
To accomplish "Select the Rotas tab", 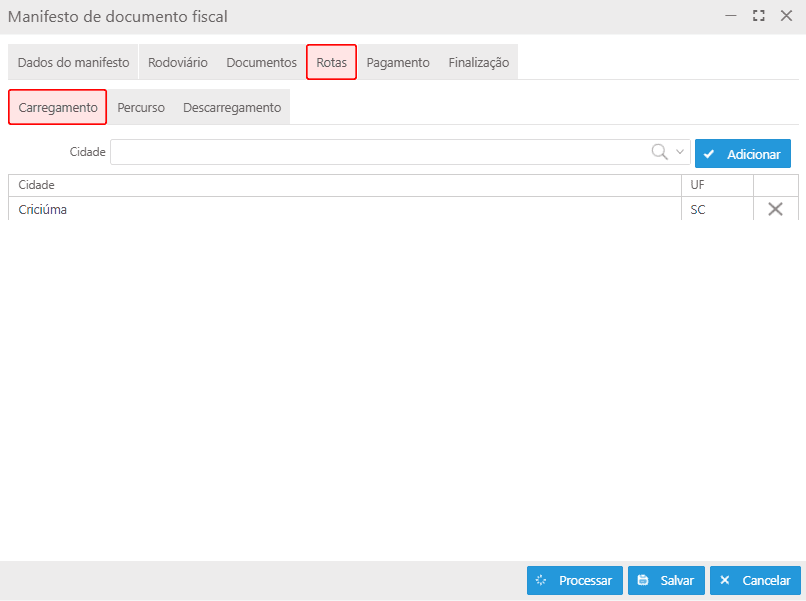I will (331, 62).
